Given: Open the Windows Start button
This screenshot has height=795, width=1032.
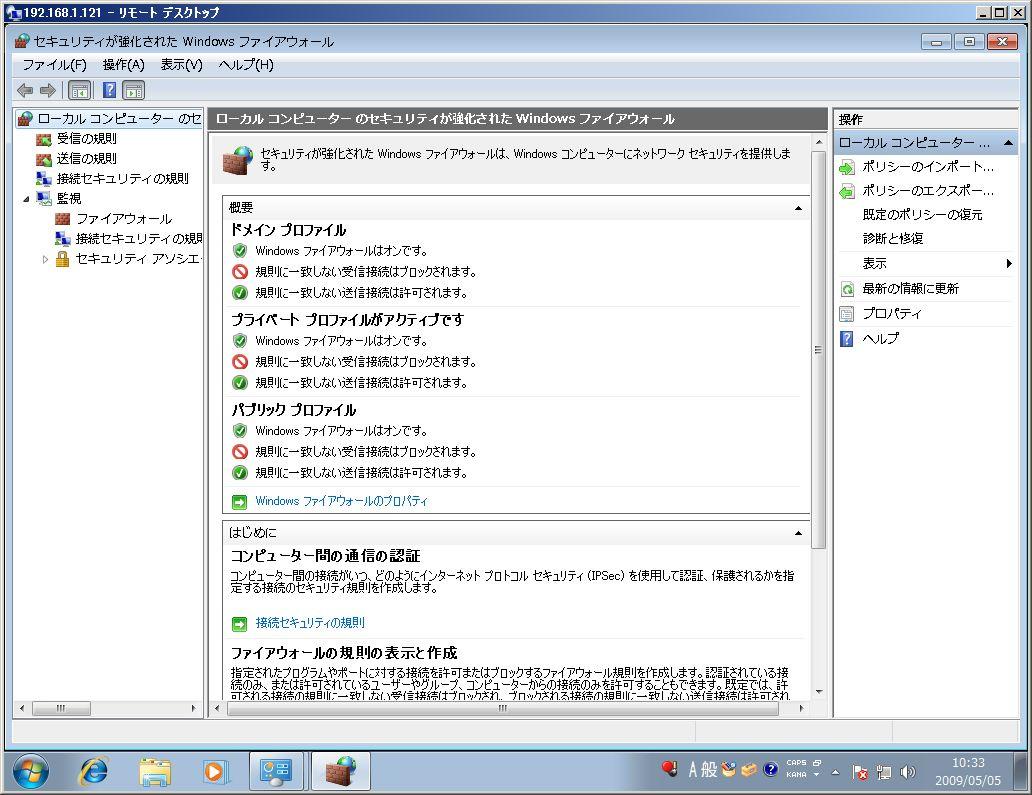Looking at the screenshot, I should click(30, 771).
